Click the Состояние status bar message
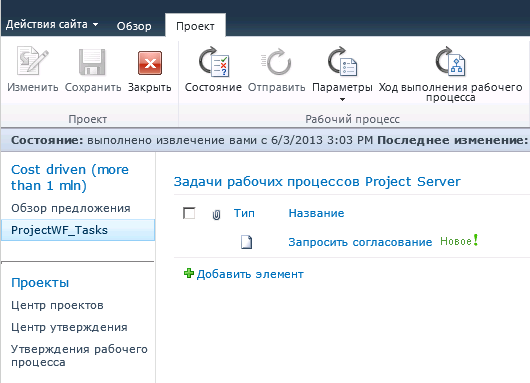Image resolution: width=530 pixels, height=383 pixels. [192, 140]
